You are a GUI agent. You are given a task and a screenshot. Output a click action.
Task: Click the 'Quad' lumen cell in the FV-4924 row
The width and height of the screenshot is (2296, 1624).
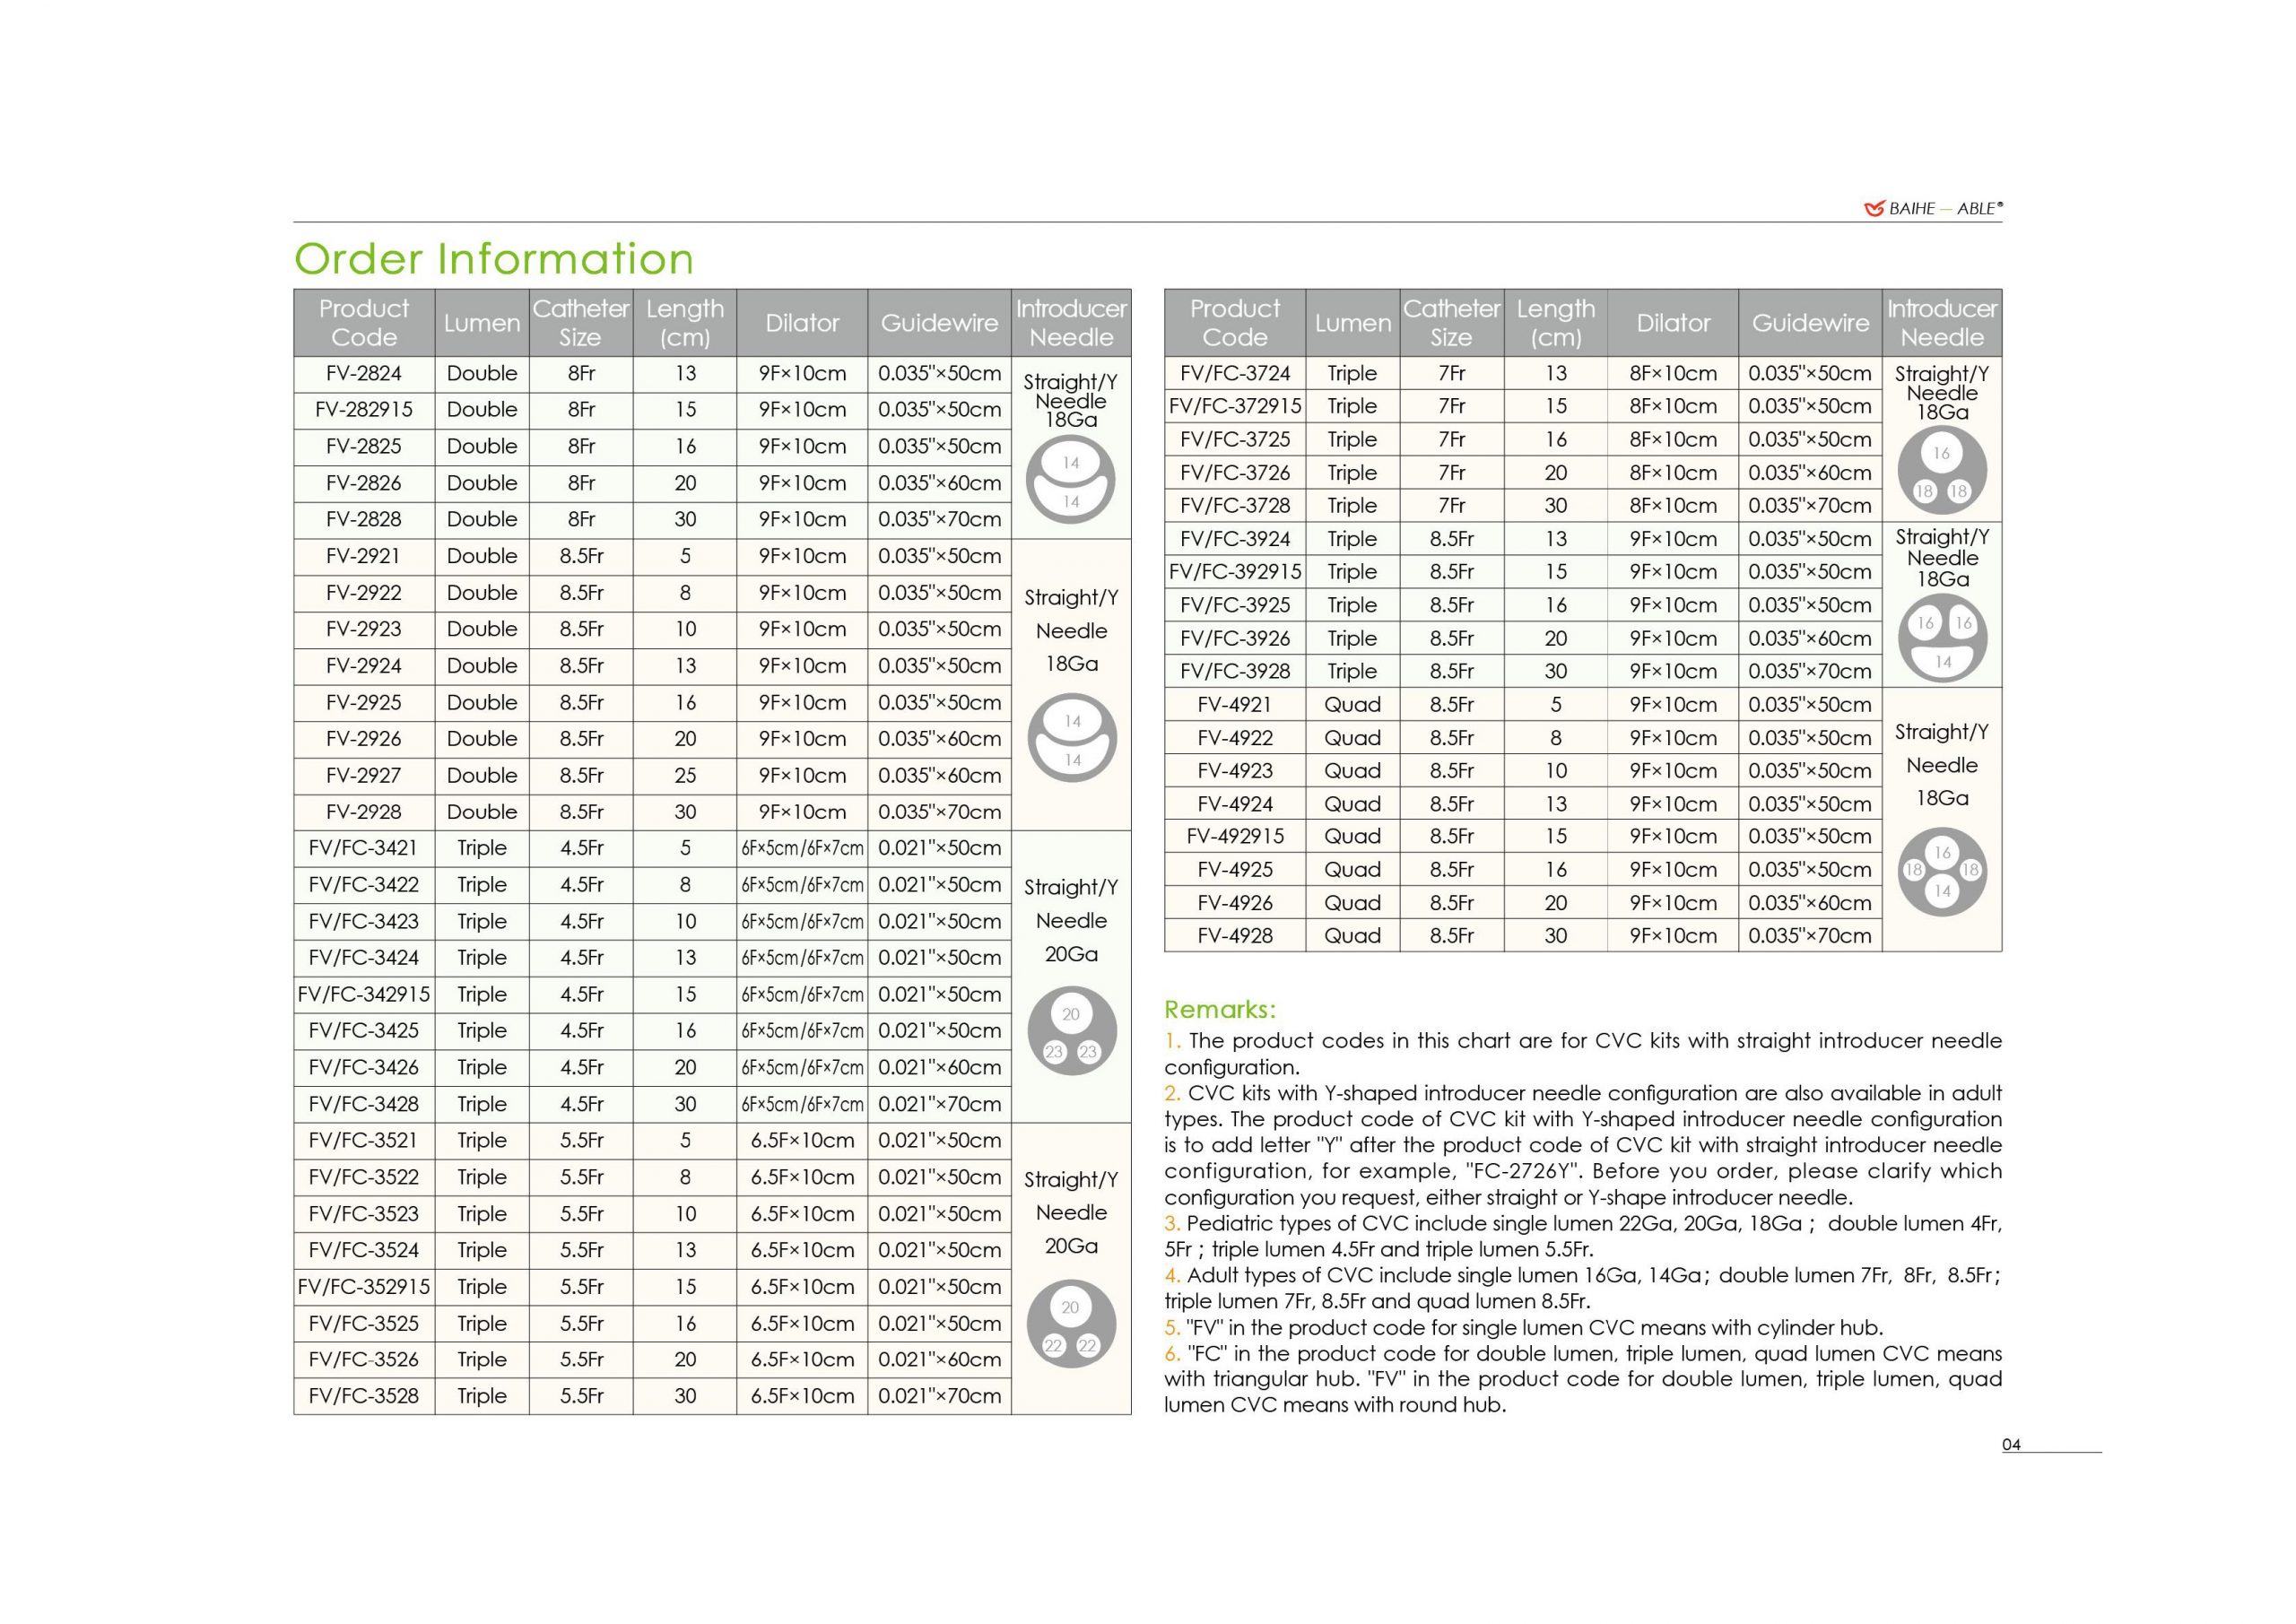click(x=1353, y=804)
